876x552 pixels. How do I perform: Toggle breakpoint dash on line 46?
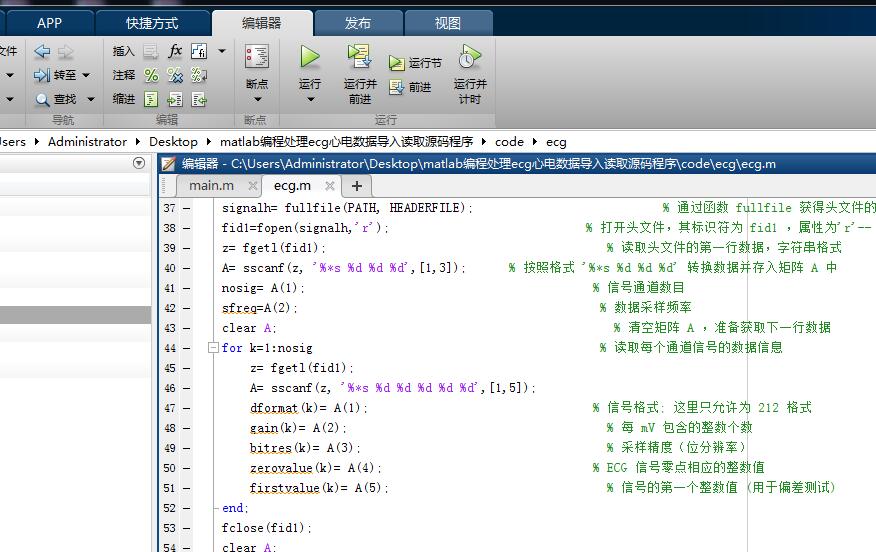[x=187, y=388]
